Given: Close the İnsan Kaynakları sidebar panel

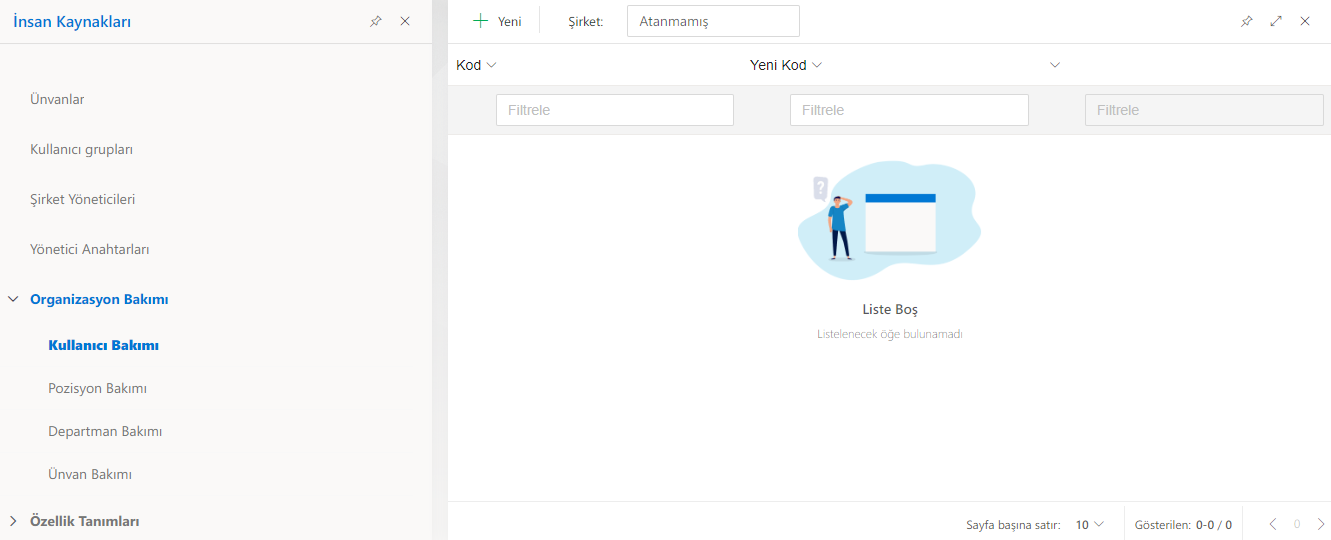Looking at the screenshot, I should coord(405,21).
